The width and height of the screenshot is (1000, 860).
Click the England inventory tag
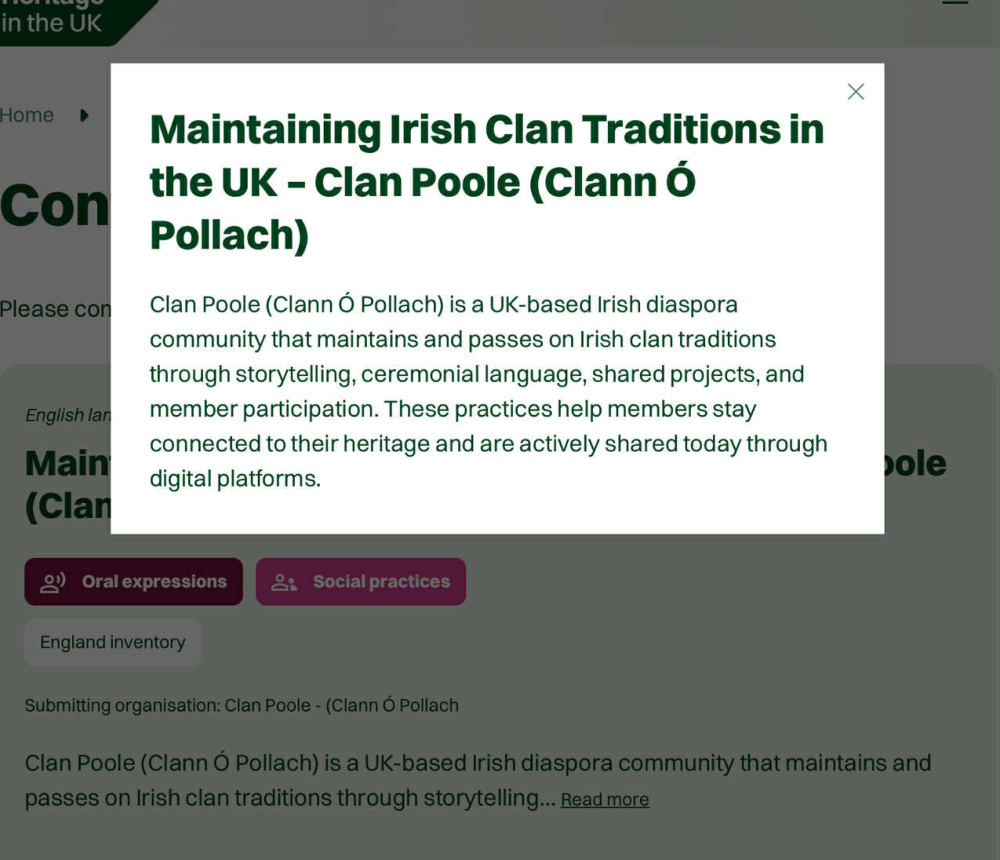tap(113, 643)
